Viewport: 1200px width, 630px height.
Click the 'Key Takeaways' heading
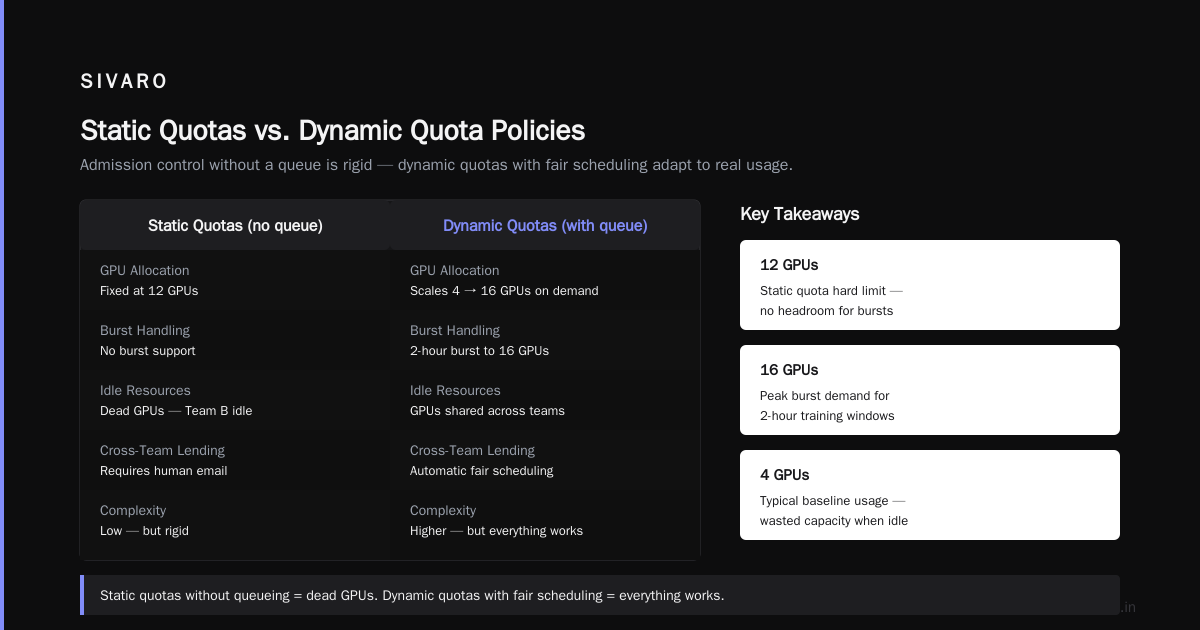click(800, 214)
